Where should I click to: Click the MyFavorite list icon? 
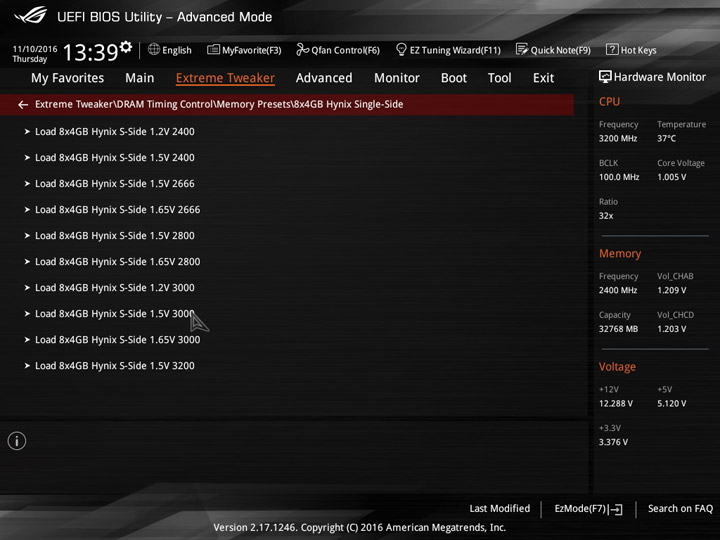(214, 49)
